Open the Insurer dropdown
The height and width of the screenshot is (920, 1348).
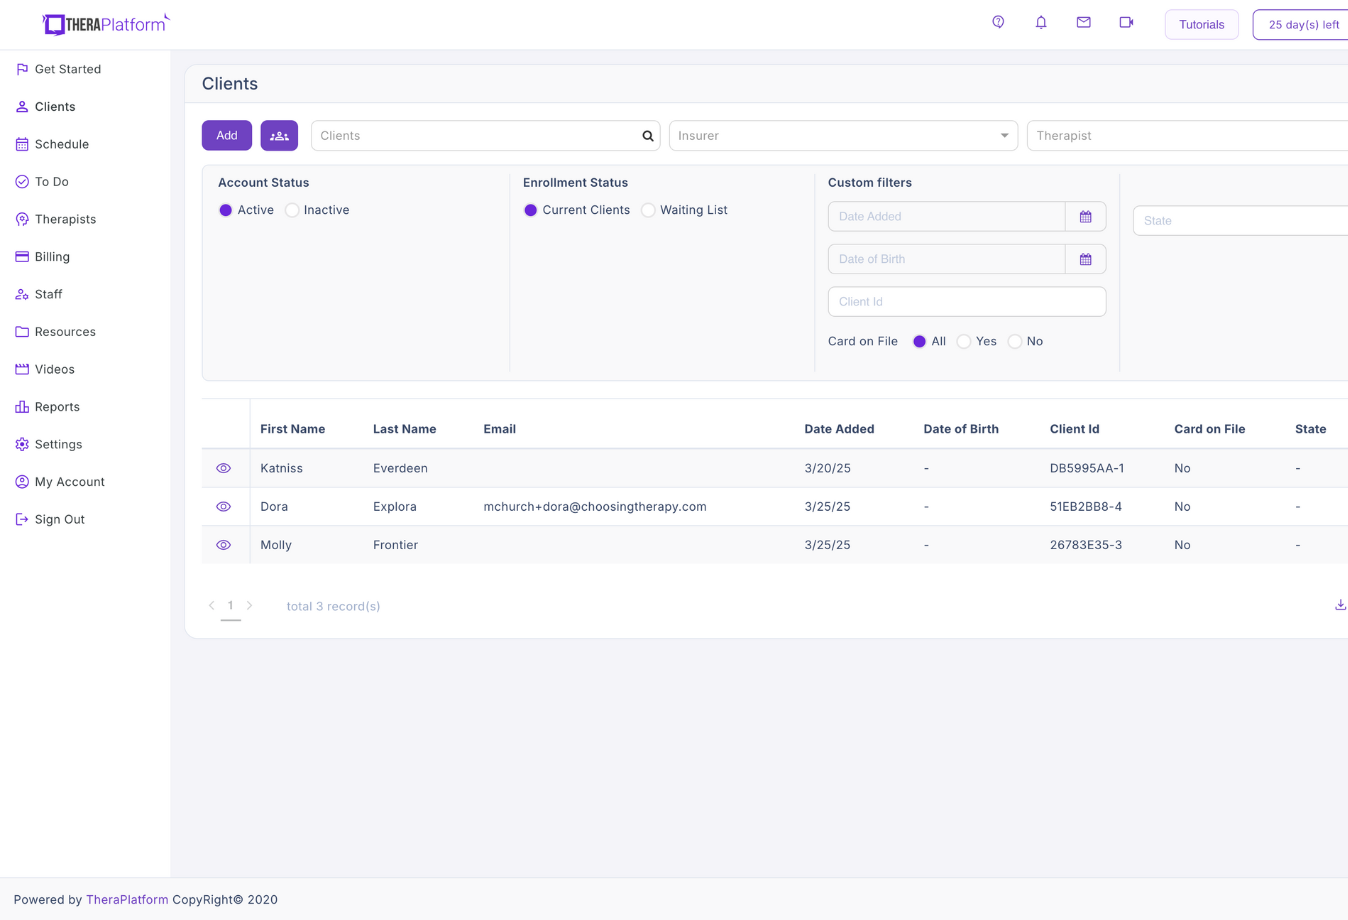pyautogui.click(x=843, y=136)
